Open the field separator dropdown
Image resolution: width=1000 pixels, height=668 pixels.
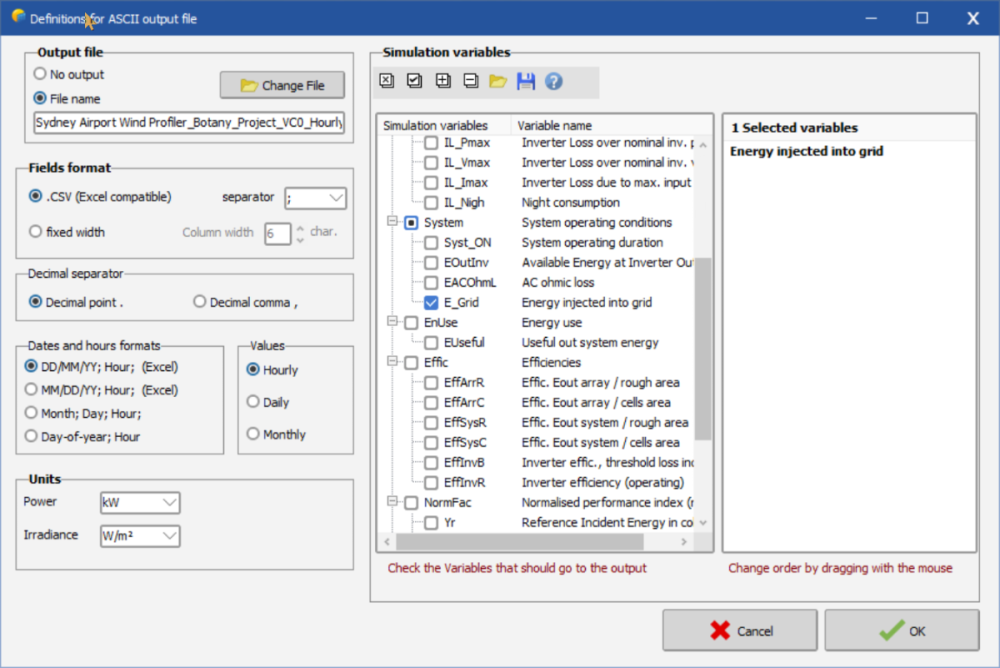[x=315, y=198]
